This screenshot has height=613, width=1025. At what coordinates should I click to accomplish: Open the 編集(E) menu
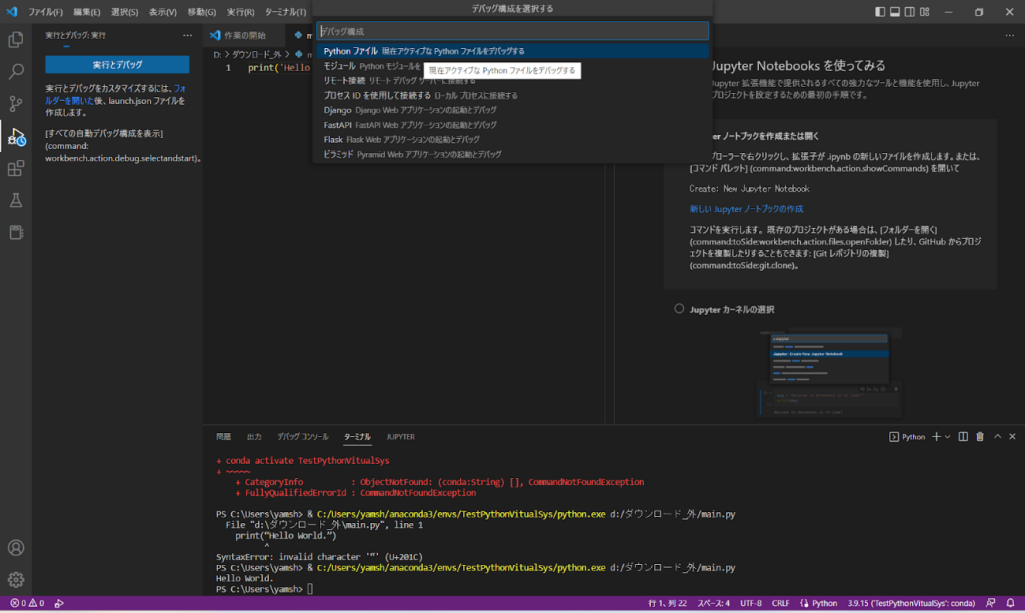pyautogui.click(x=86, y=12)
